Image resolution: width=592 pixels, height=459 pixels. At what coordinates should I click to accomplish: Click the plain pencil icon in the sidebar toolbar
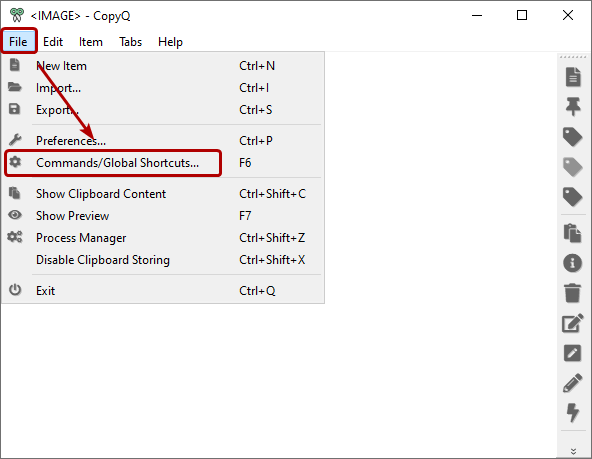(x=573, y=383)
